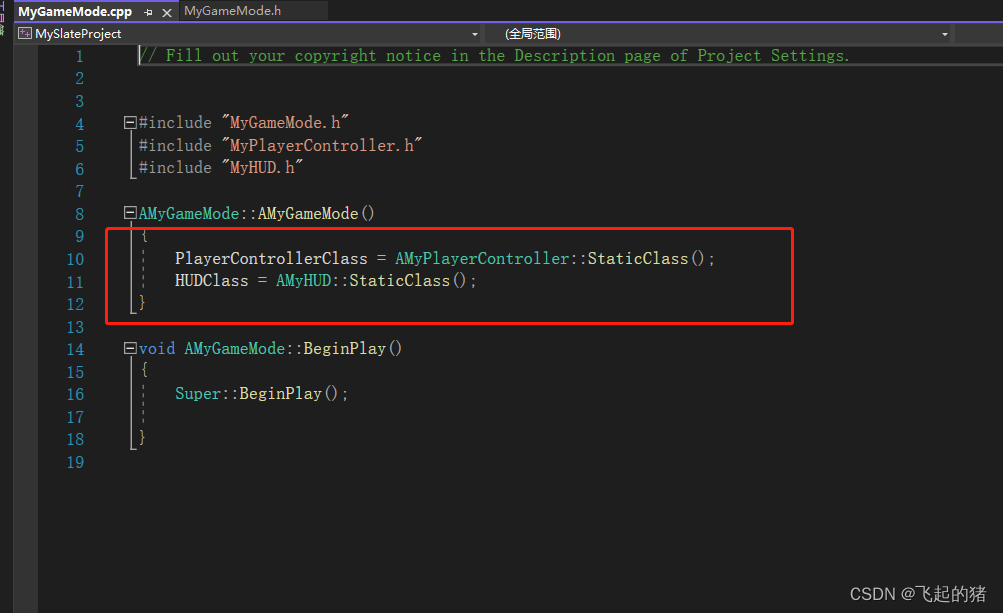This screenshot has width=1003, height=613.
Task: Collapse the #include block at line 4
Action: (130, 121)
